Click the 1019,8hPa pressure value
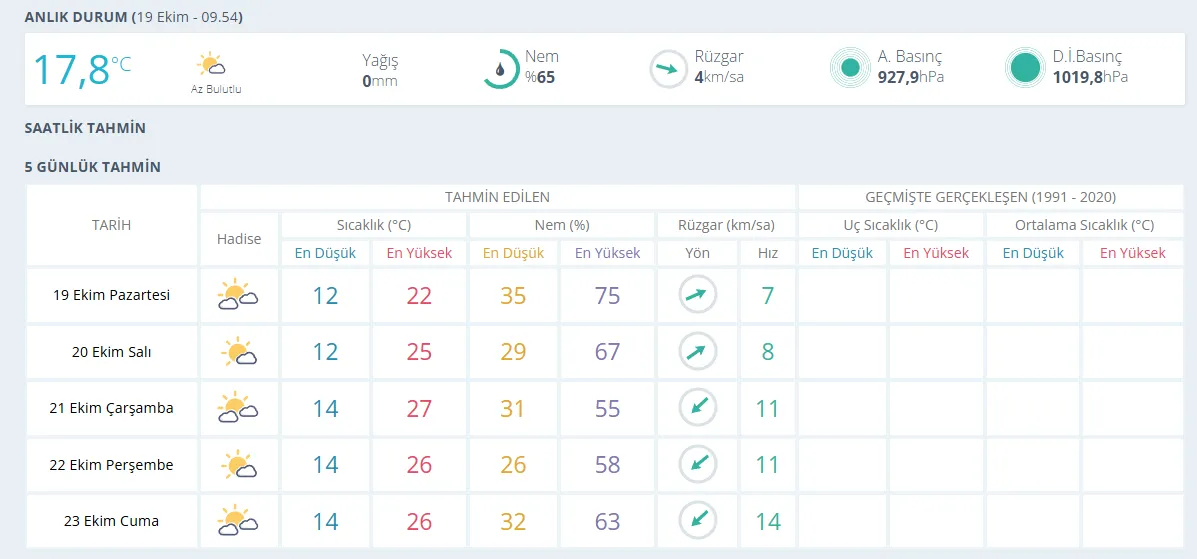Screen dimensions: 1197x559 pos(1090,77)
